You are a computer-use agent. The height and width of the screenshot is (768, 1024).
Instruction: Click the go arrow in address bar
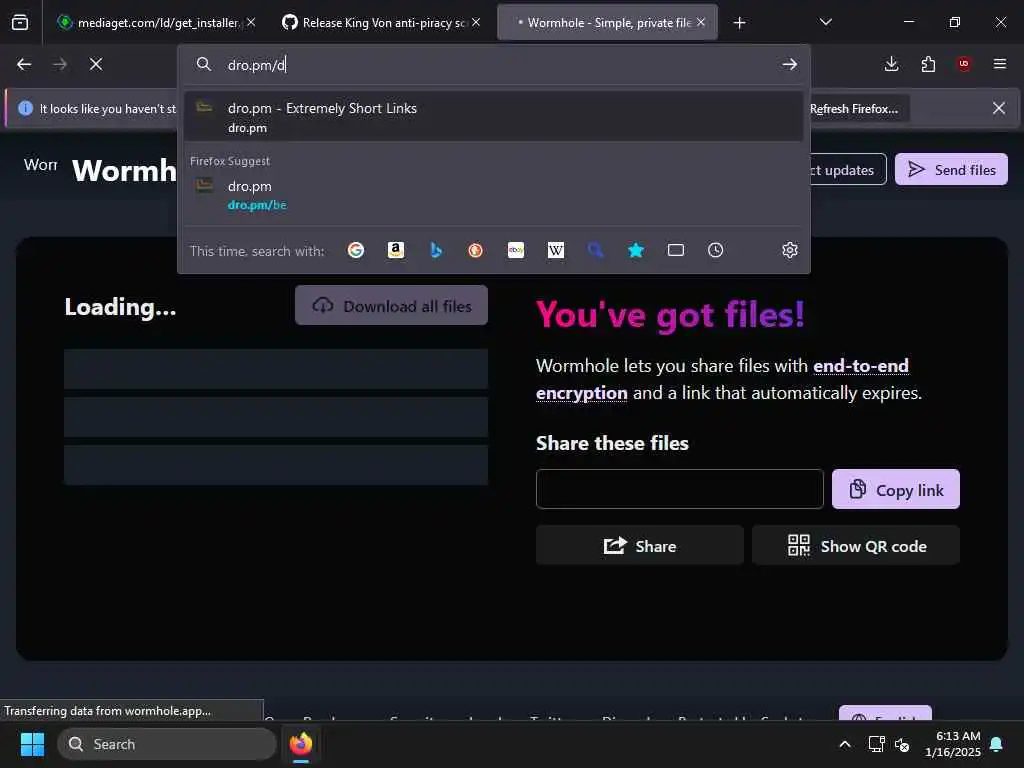click(790, 64)
